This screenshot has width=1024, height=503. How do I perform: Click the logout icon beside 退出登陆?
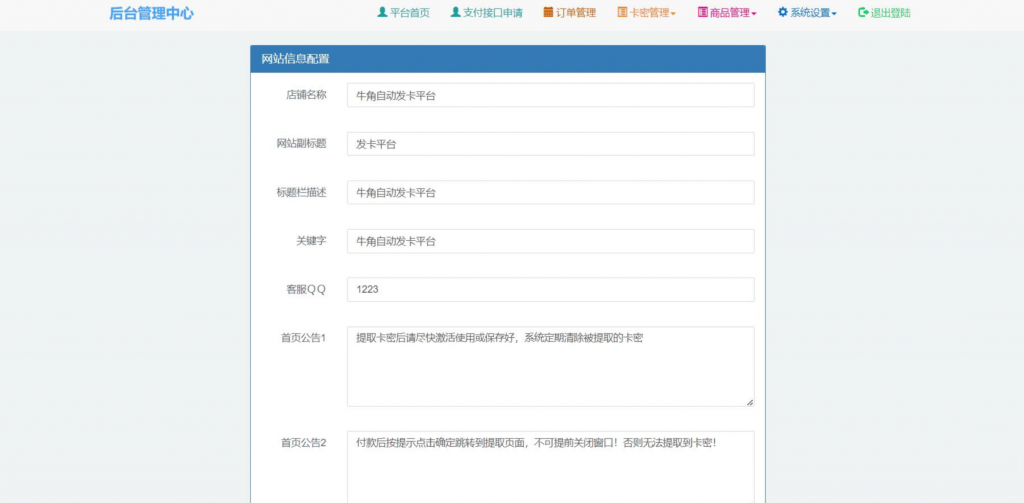click(x=863, y=12)
